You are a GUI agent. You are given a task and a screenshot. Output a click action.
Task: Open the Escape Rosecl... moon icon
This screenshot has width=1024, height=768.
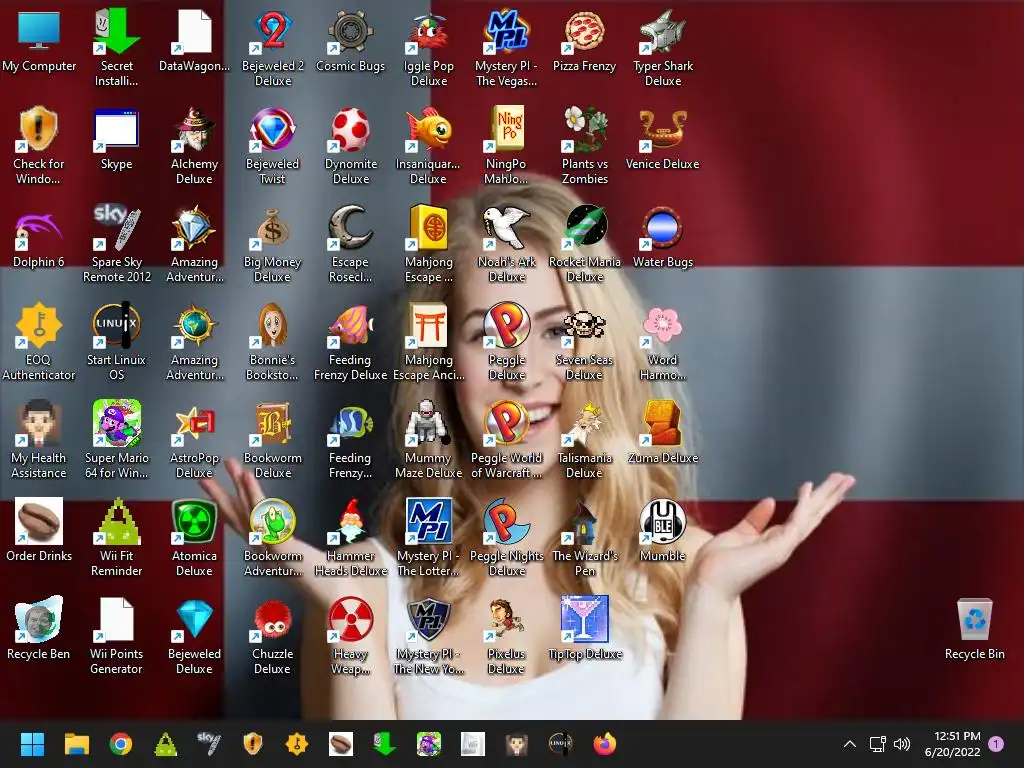coord(350,227)
